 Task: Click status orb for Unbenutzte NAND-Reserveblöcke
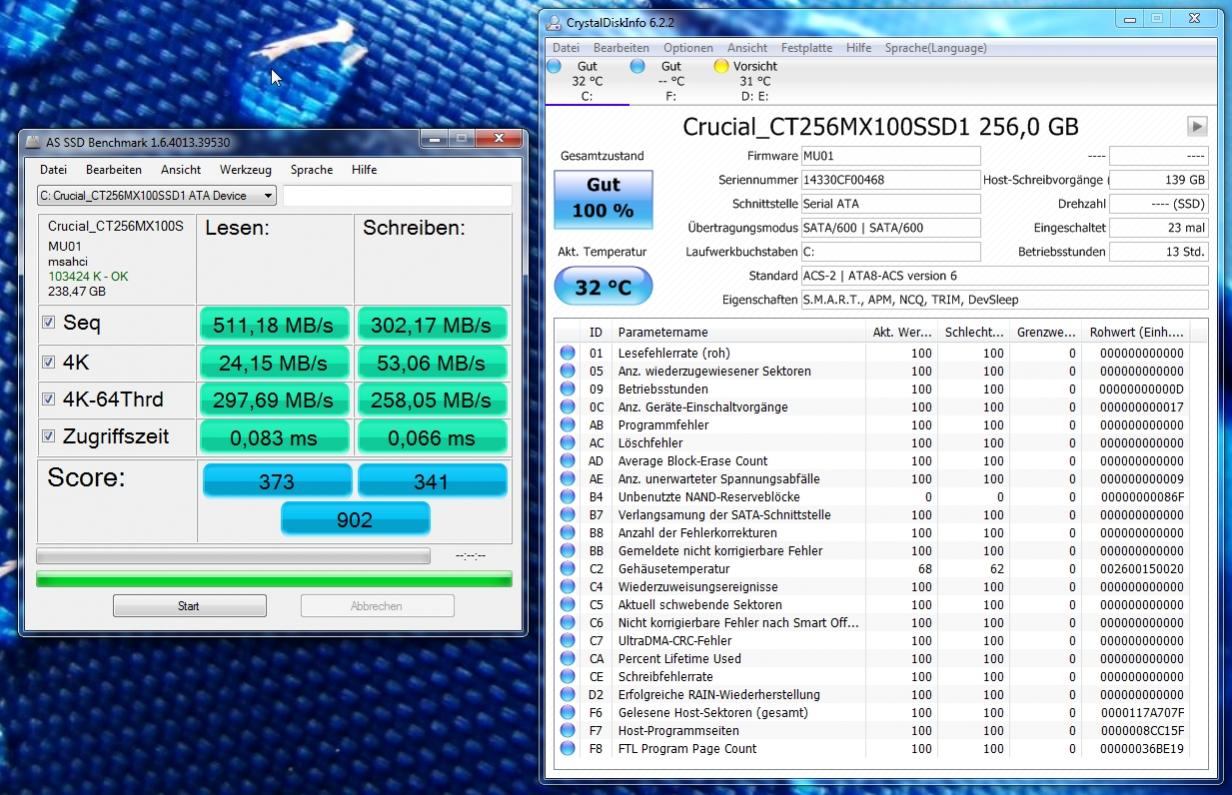coord(567,497)
